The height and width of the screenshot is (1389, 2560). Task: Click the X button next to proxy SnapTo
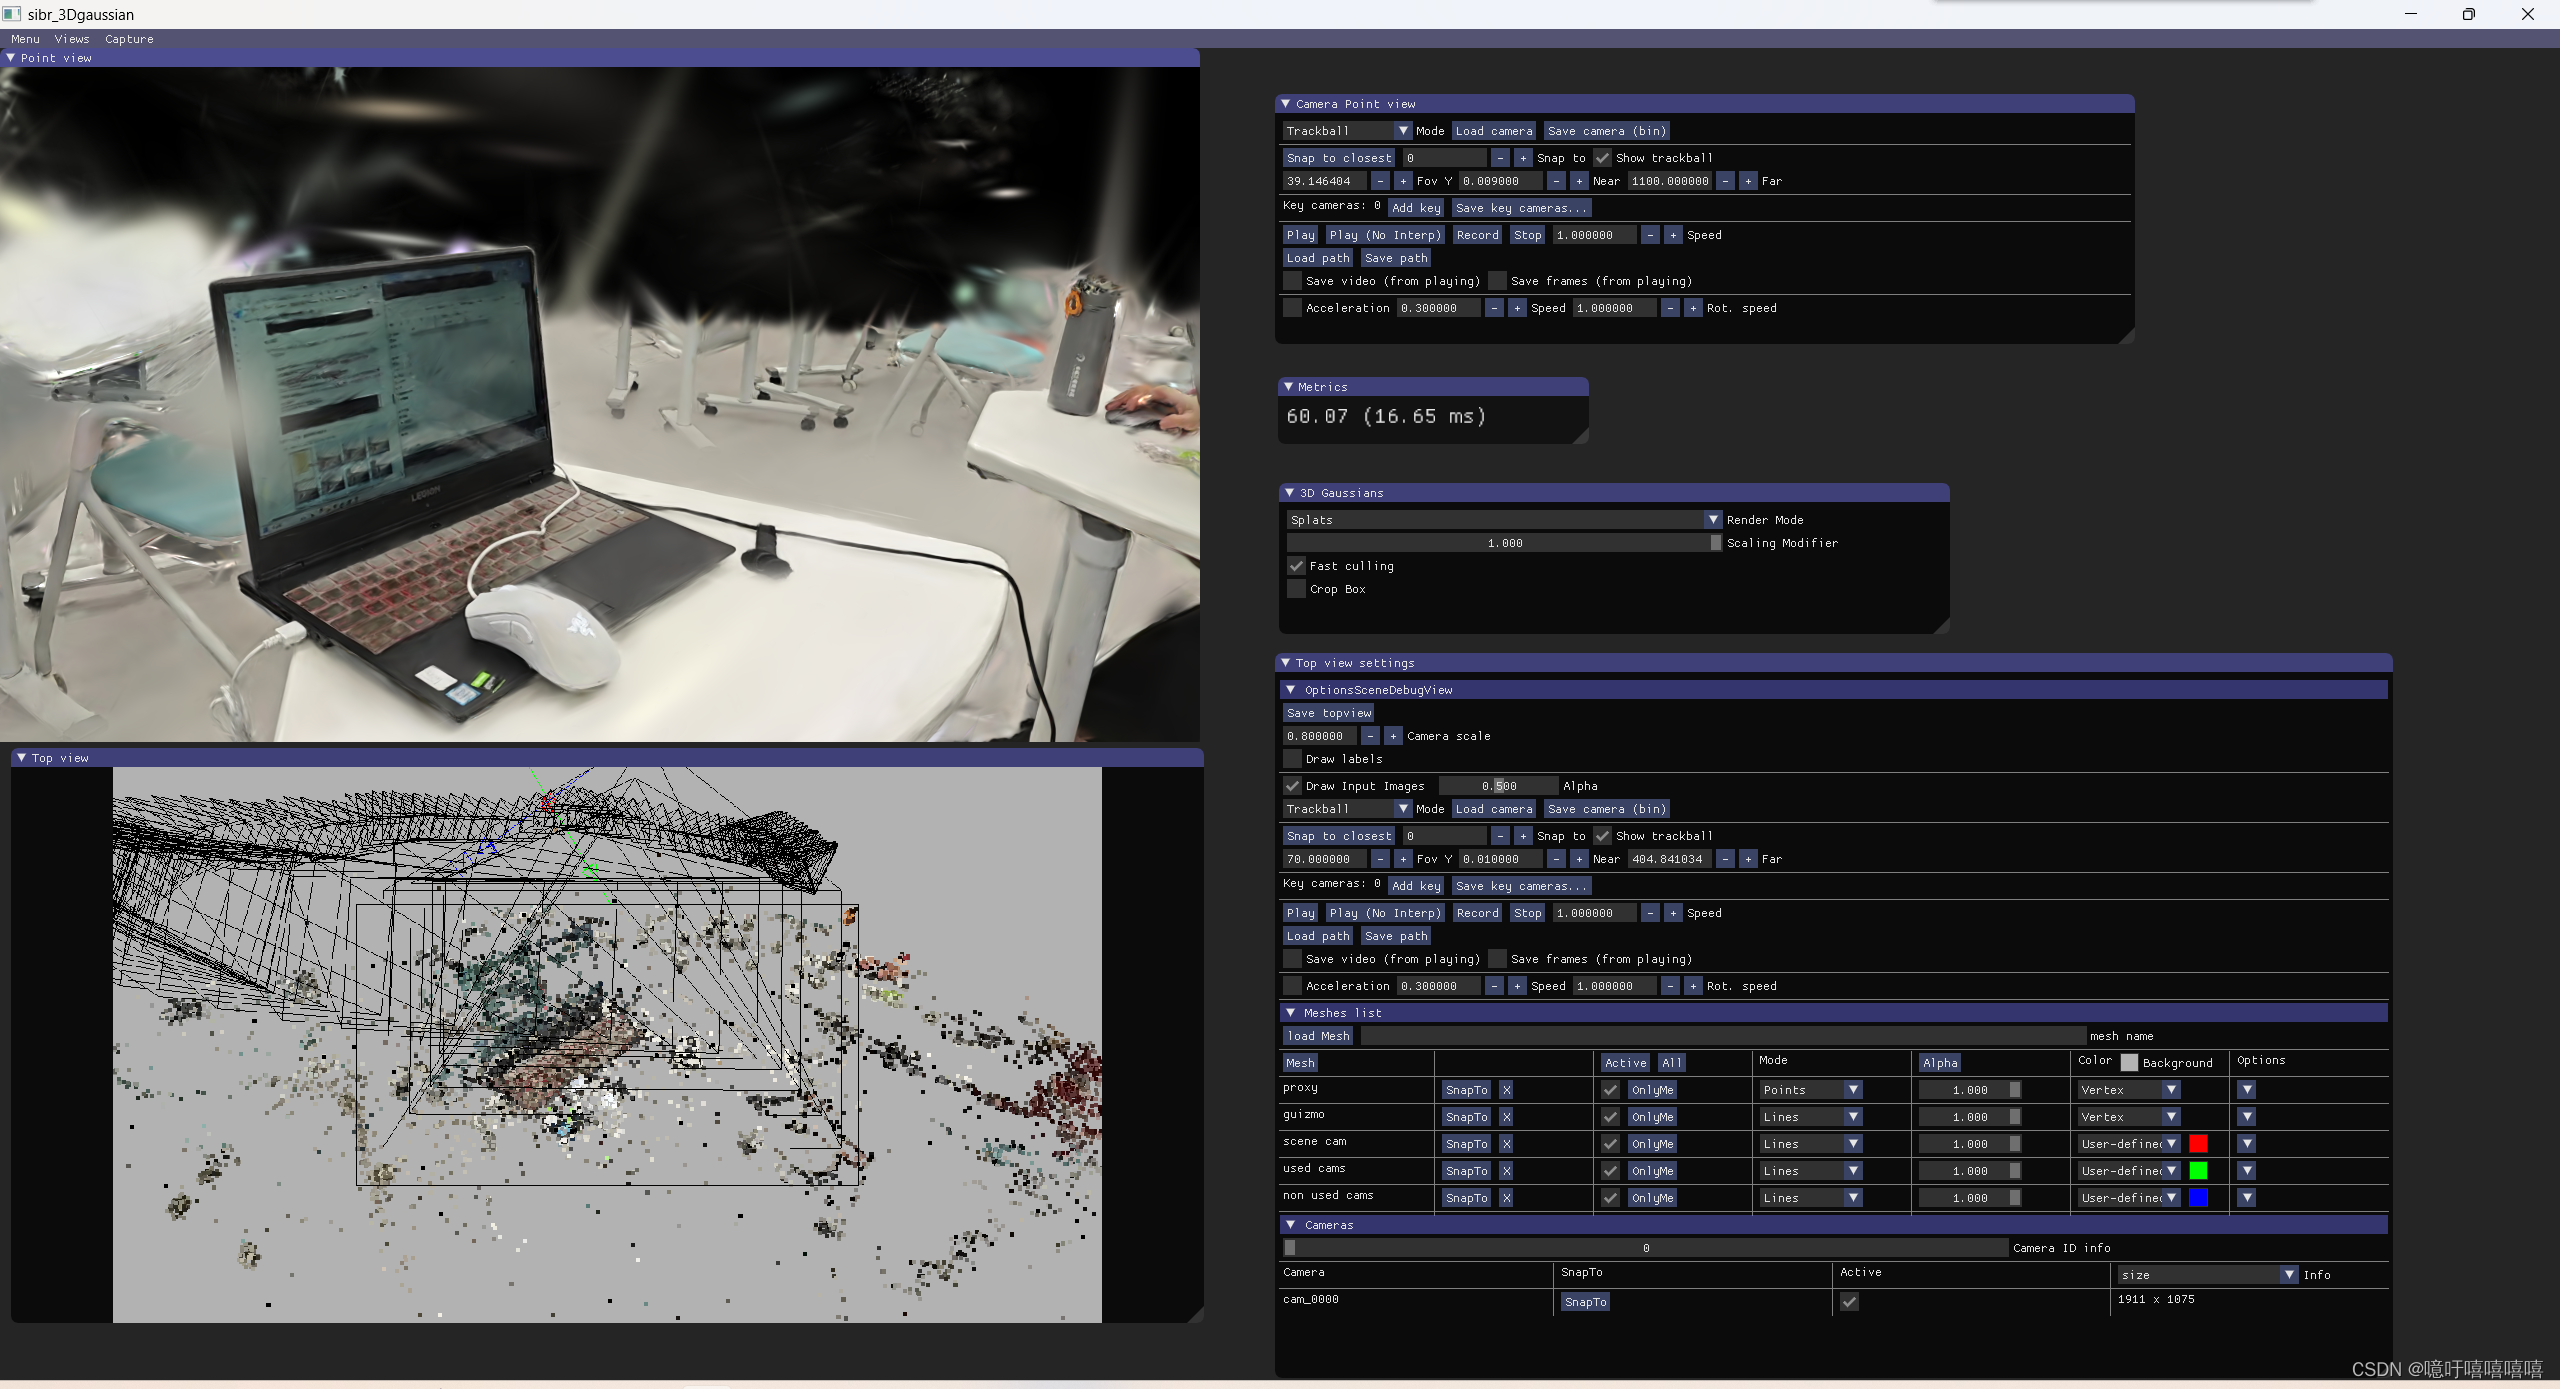1506,1090
